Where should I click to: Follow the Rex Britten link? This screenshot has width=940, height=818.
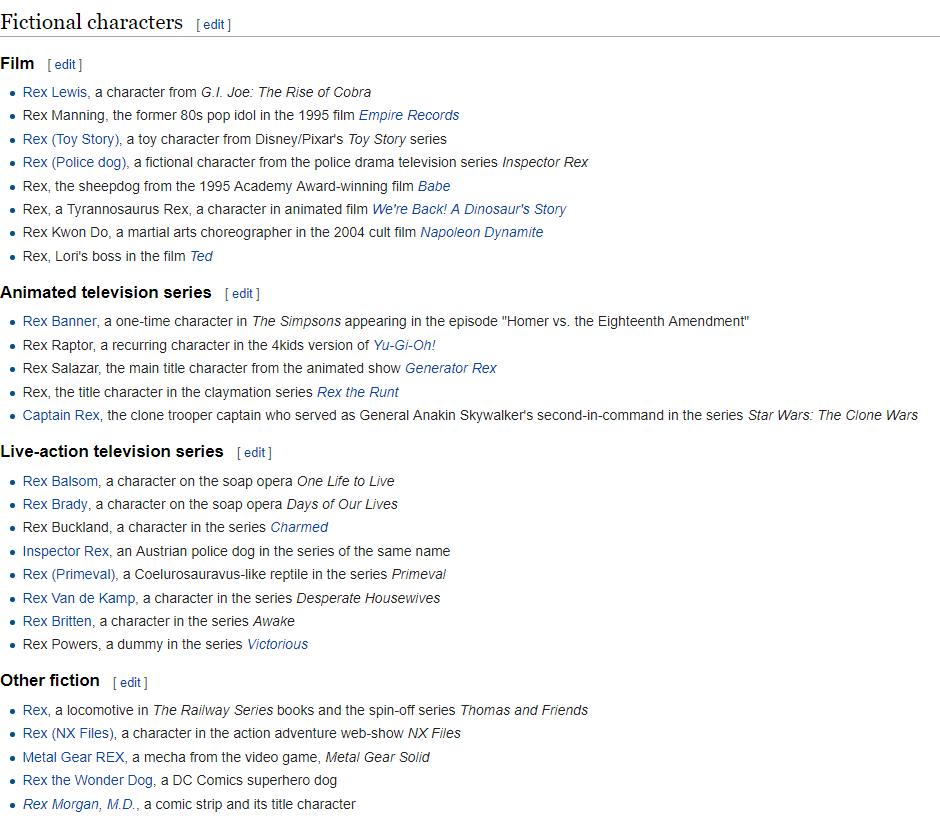point(57,621)
